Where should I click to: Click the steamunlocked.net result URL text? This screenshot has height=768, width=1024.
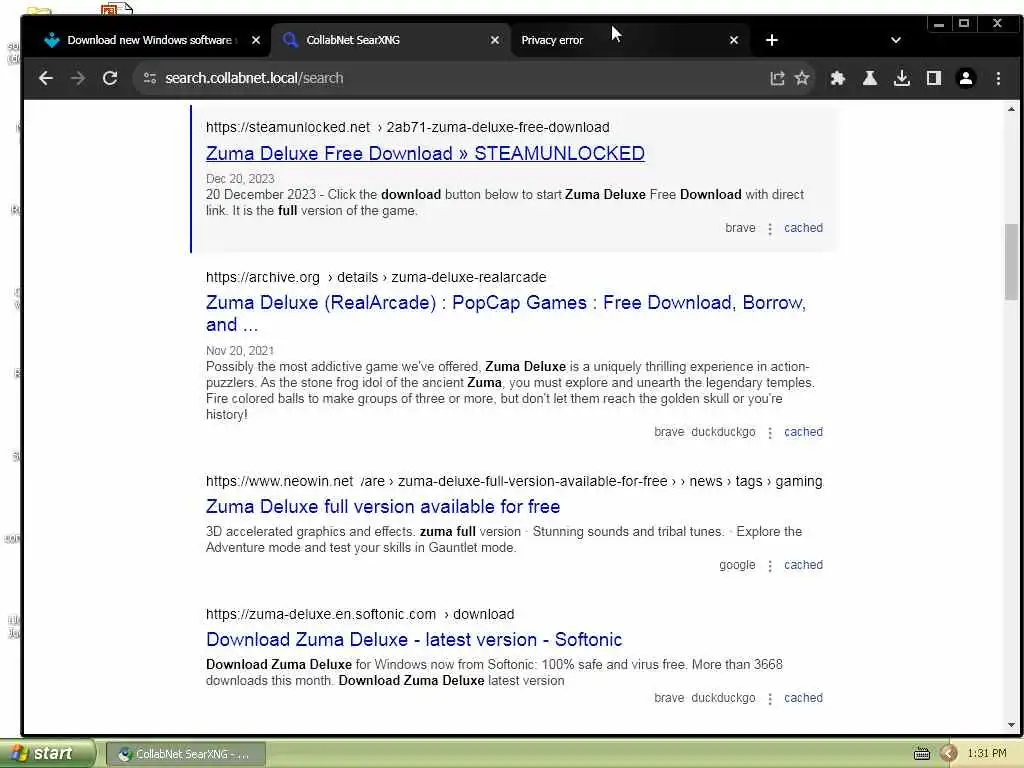click(x=408, y=127)
